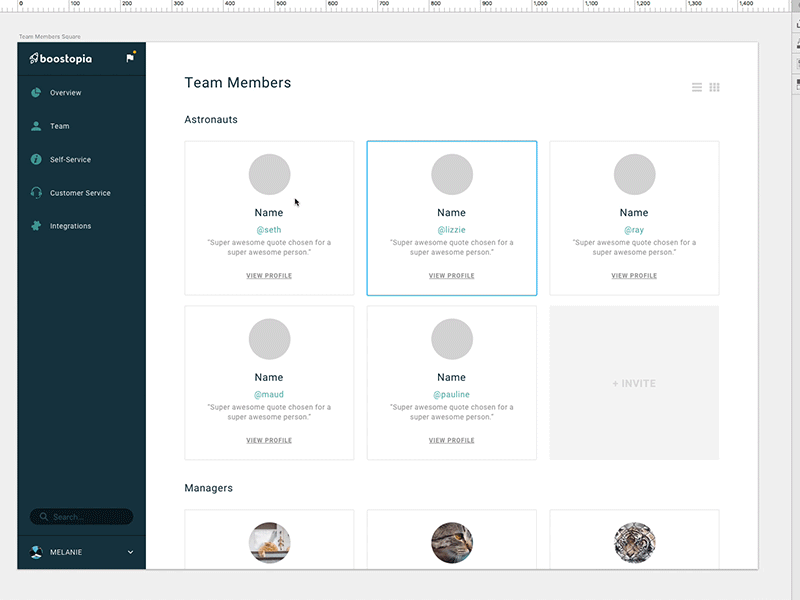This screenshot has height=600, width=800.
Task: Select the Team icon in the sidebar
Action: [x=36, y=126]
